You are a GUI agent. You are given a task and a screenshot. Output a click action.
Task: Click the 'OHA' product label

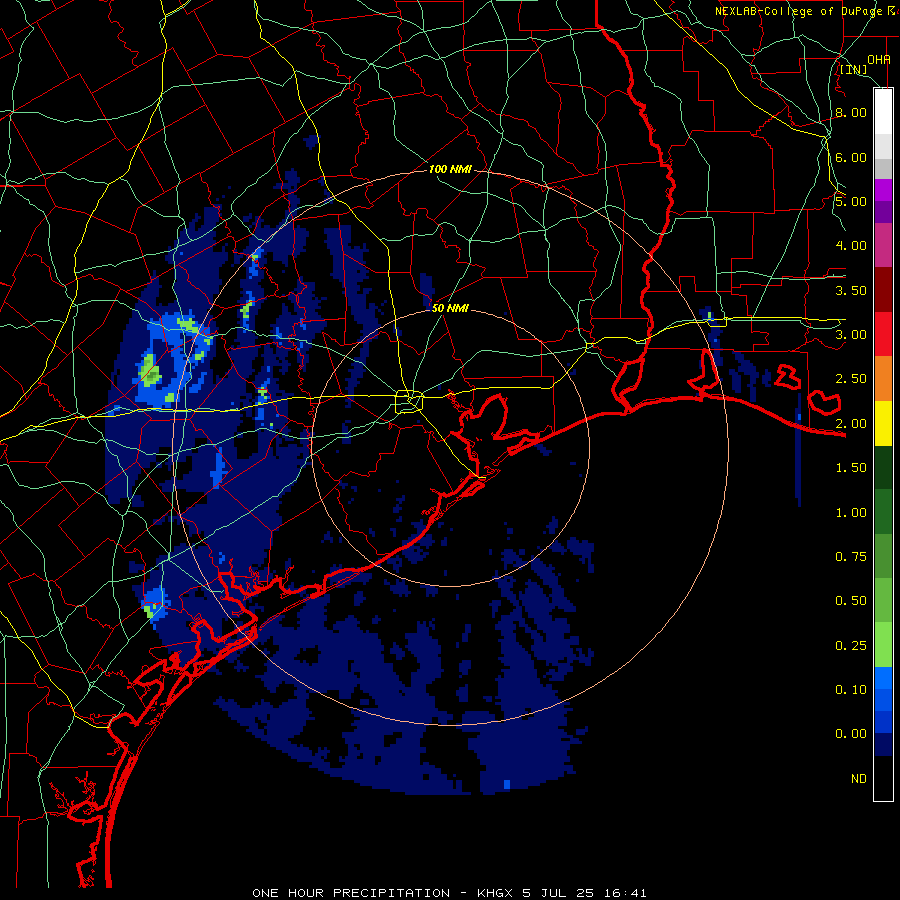tap(879, 59)
